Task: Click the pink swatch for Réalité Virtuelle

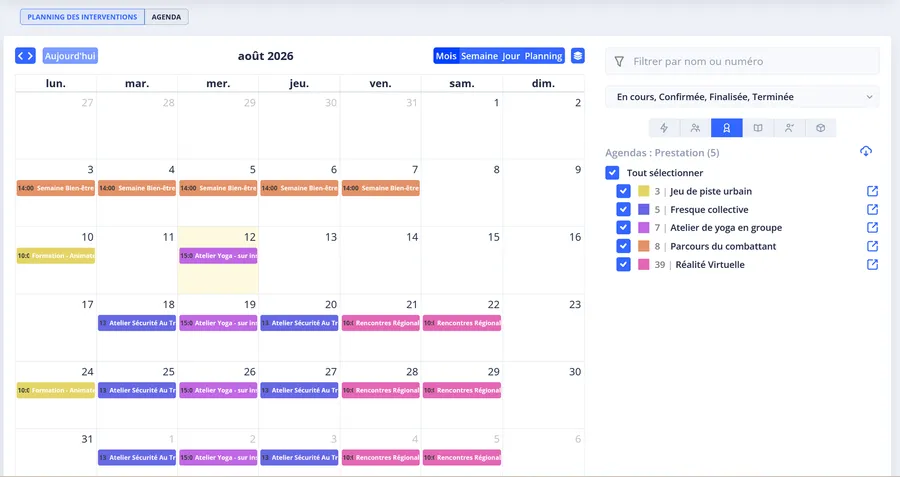Action: 643,265
